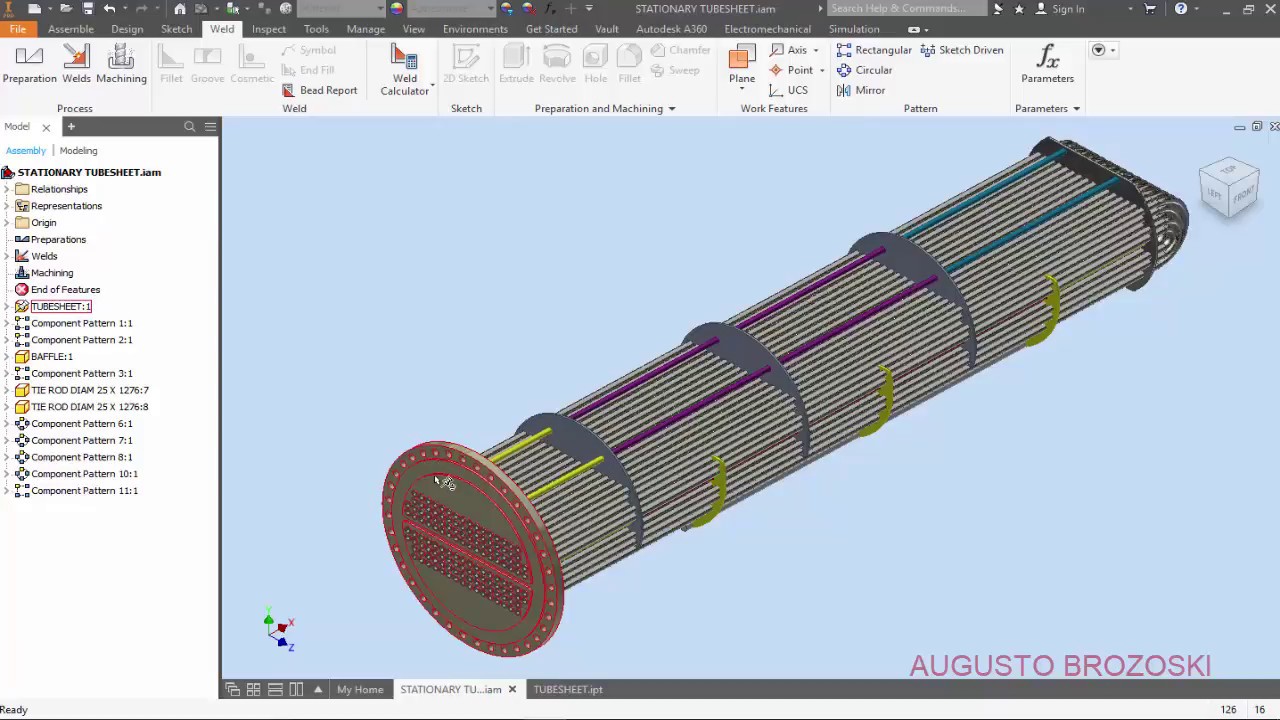
Task: Search the model browser with magnifier icon
Action: point(189,126)
